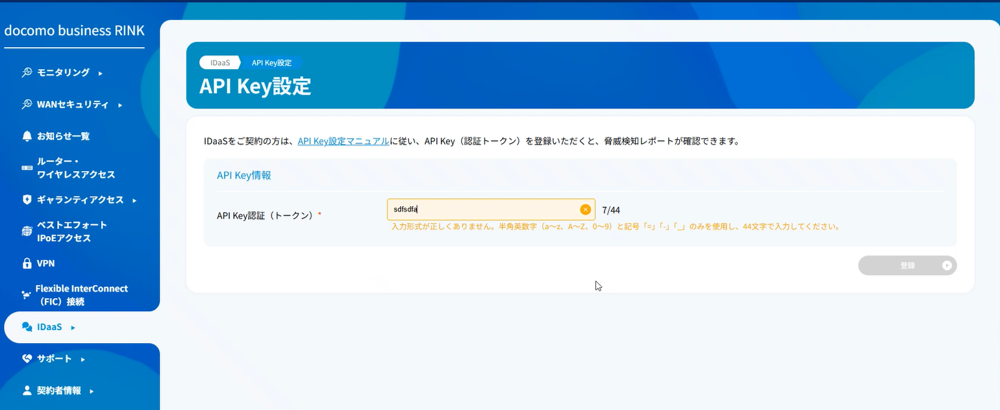Expand the モニタリング submenu arrow
The height and width of the screenshot is (410, 1000).
pos(100,73)
